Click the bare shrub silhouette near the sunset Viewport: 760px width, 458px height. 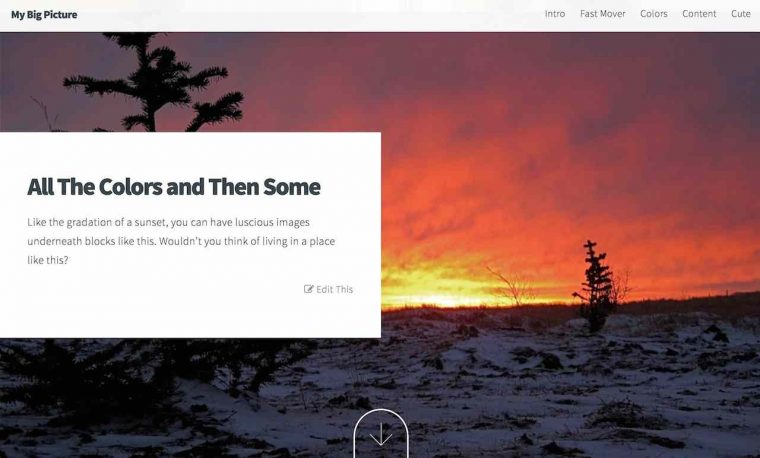(x=509, y=286)
